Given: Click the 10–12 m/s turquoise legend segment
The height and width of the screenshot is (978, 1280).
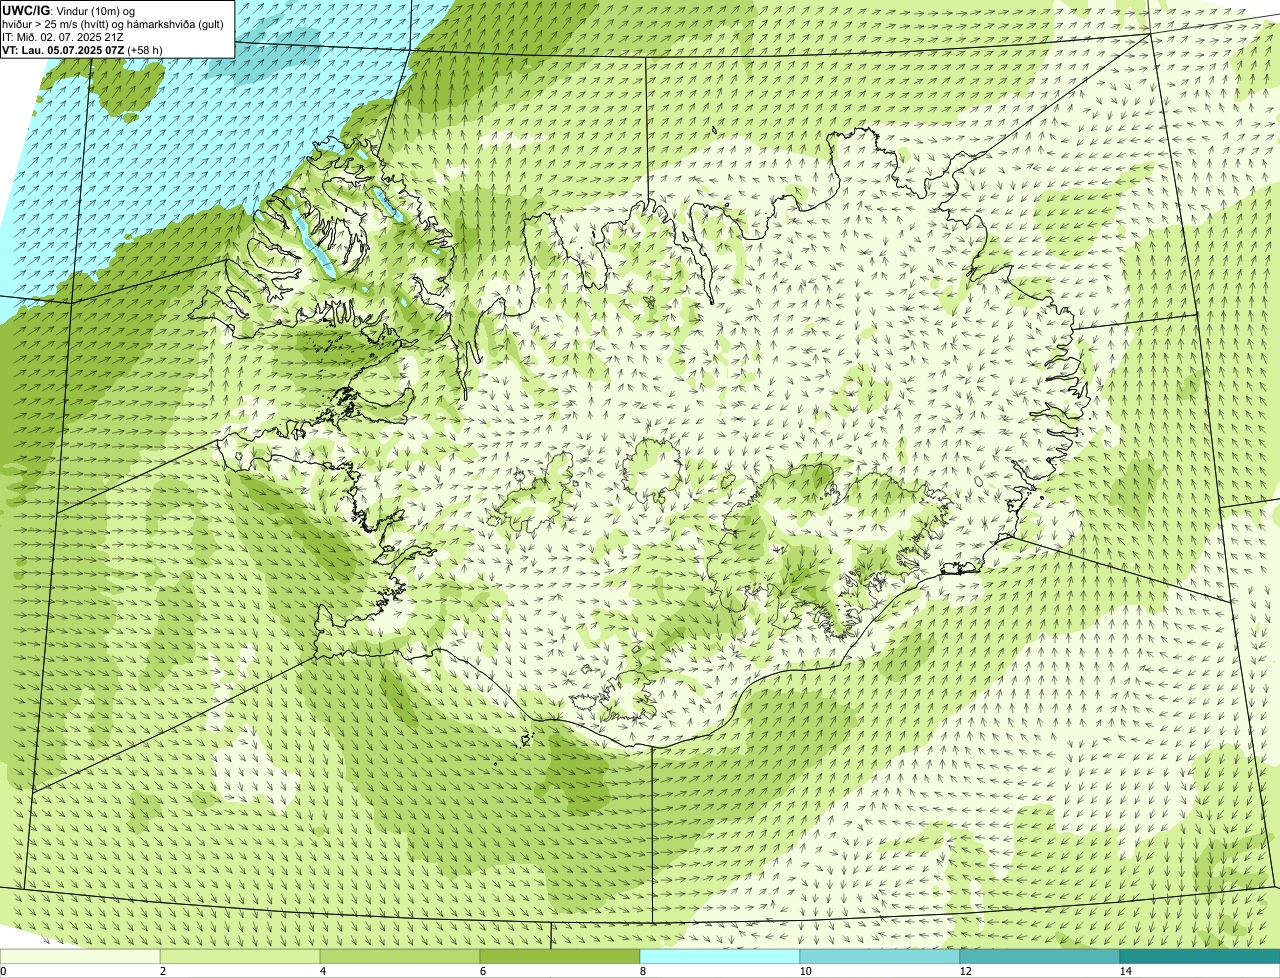Looking at the screenshot, I should tap(880, 956).
